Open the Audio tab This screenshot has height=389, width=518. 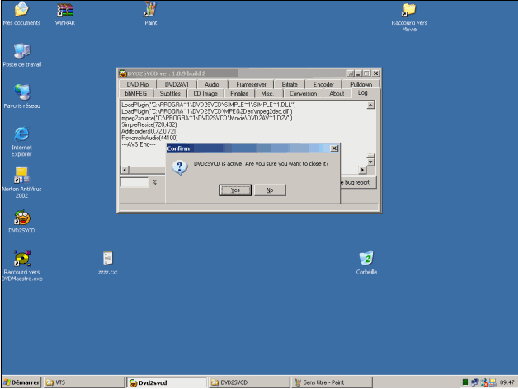212,84
